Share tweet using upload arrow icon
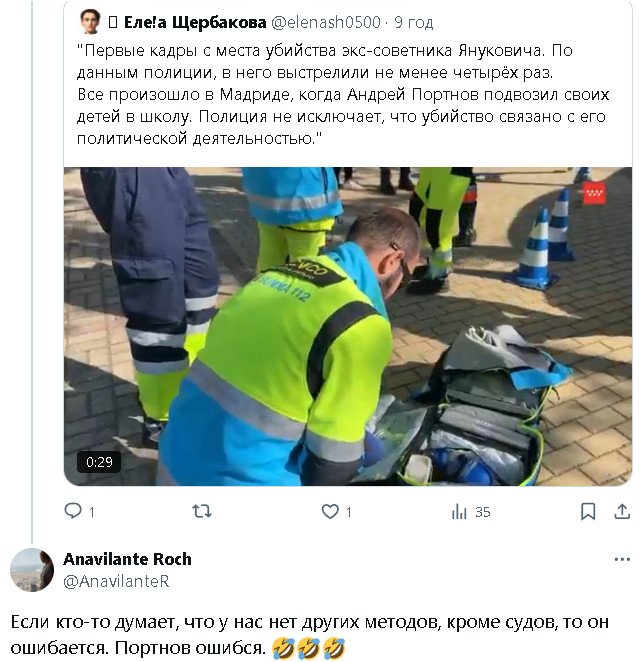 point(622,511)
